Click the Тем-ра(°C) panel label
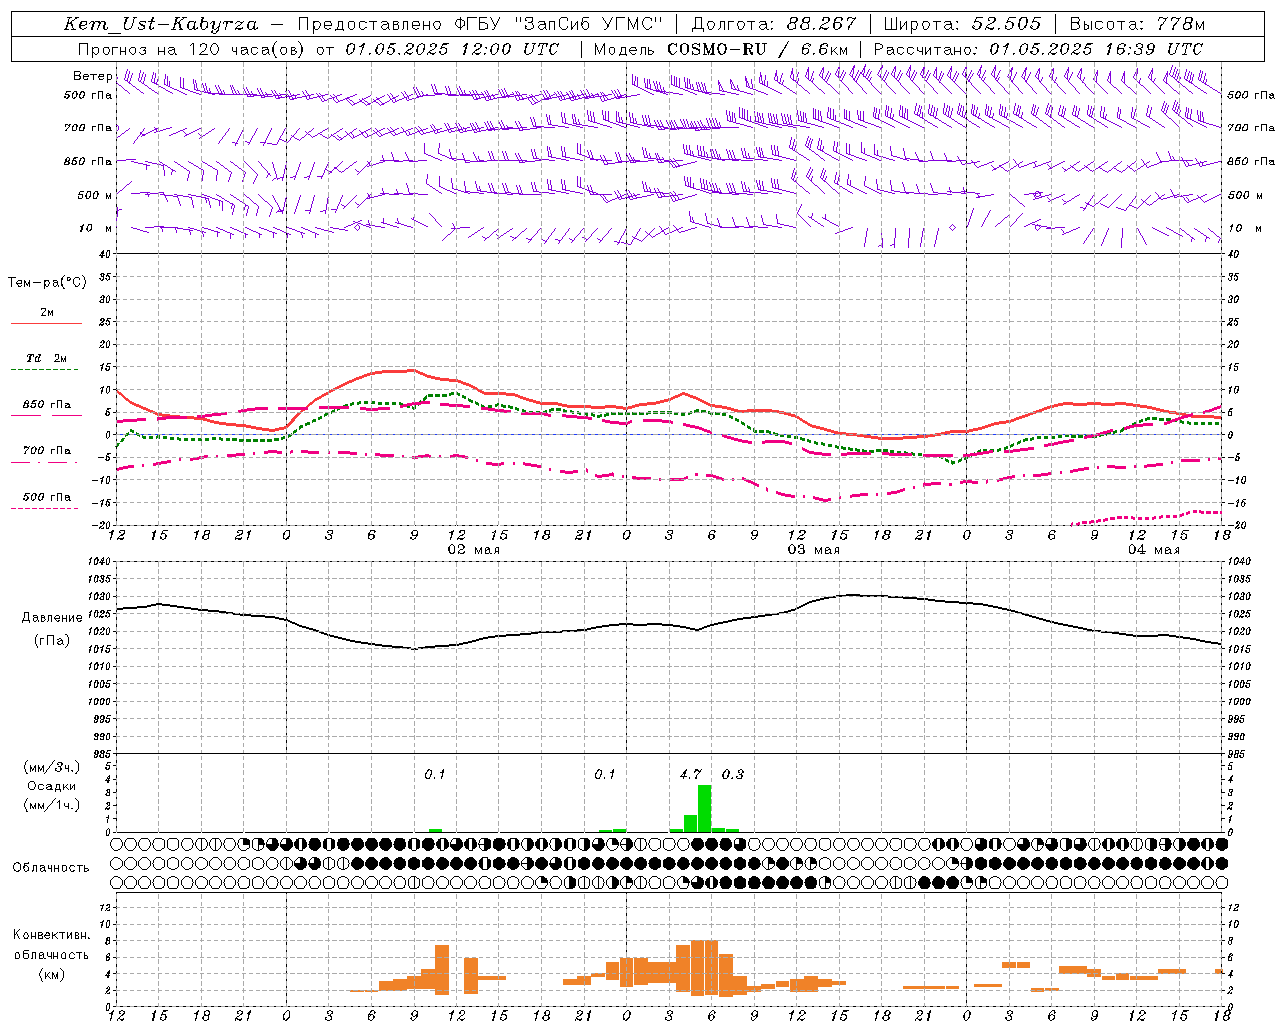The height and width of the screenshot is (1024, 1280). 47,283
